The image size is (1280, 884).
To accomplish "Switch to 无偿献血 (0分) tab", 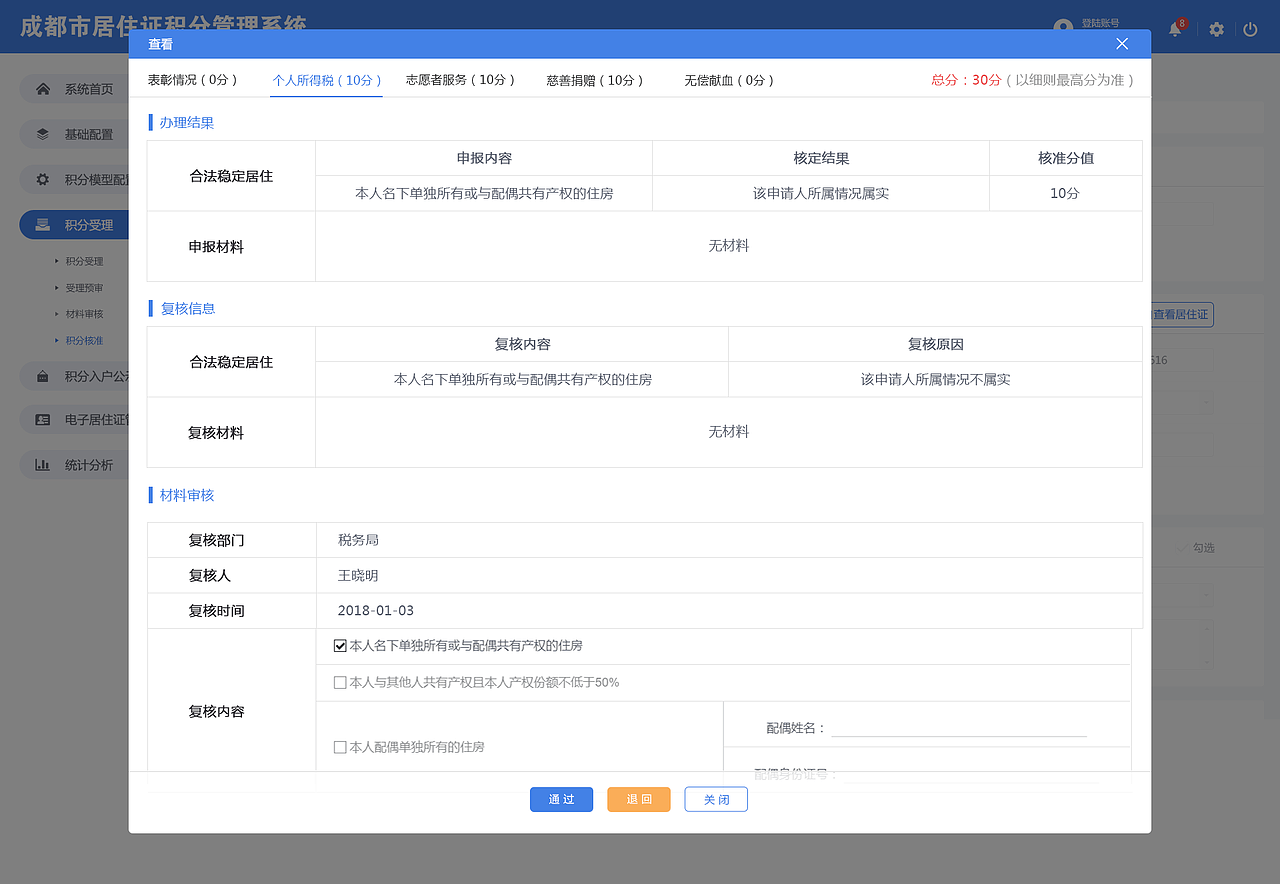I will tap(730, 80).
